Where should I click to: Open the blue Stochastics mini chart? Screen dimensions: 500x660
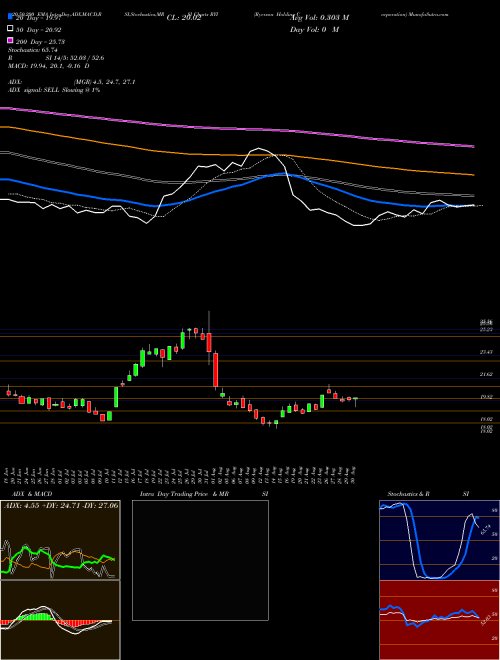[x=439, y=540]
